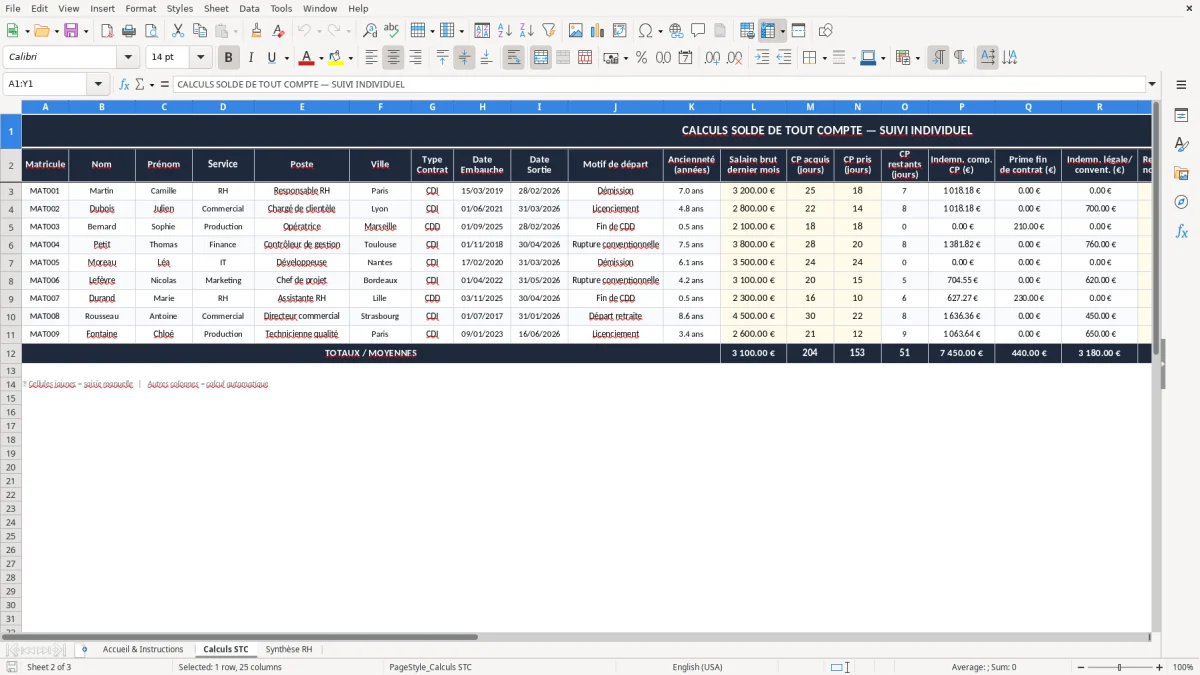Cut the selection with the scissors icon
This screenshot has width=1200, height=675.
(x=178, y=31)
